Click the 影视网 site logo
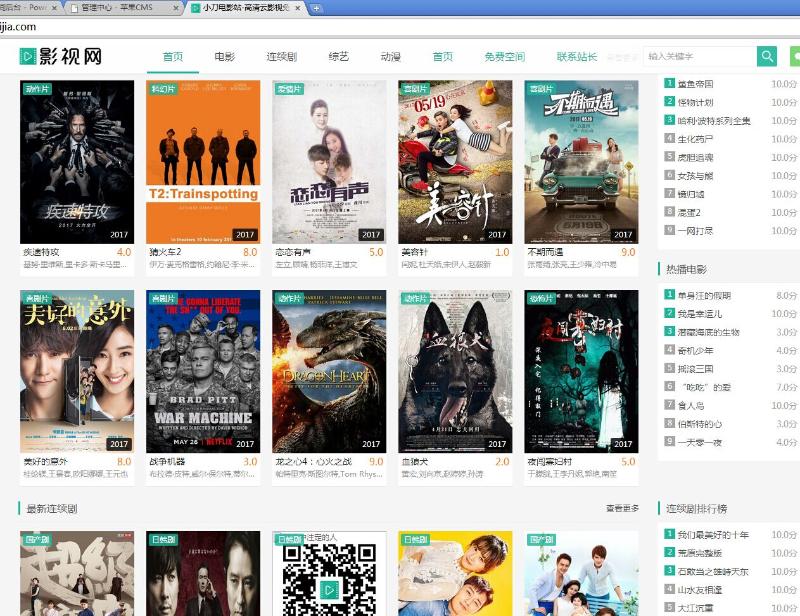 [61, 56]
